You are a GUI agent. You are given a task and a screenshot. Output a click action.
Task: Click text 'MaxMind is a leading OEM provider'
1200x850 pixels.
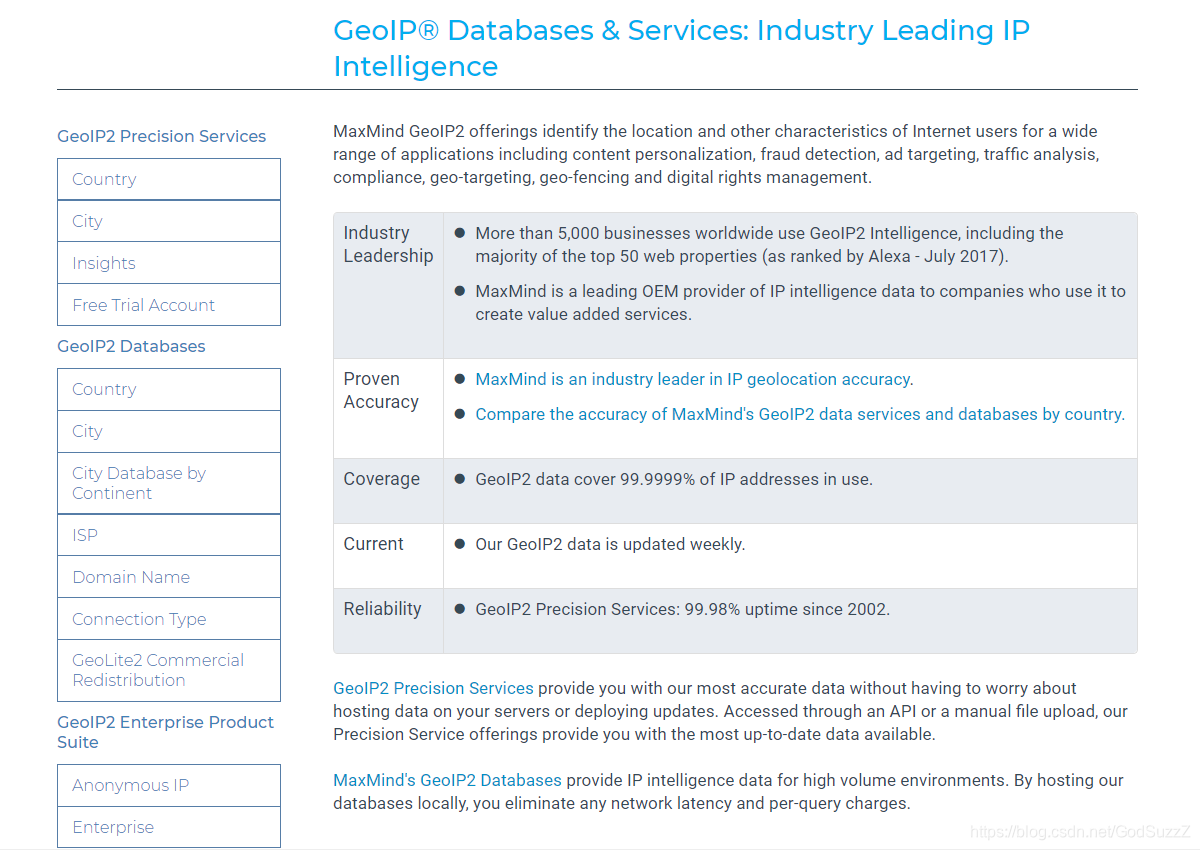pyautogui.click(x=606, y=291)
